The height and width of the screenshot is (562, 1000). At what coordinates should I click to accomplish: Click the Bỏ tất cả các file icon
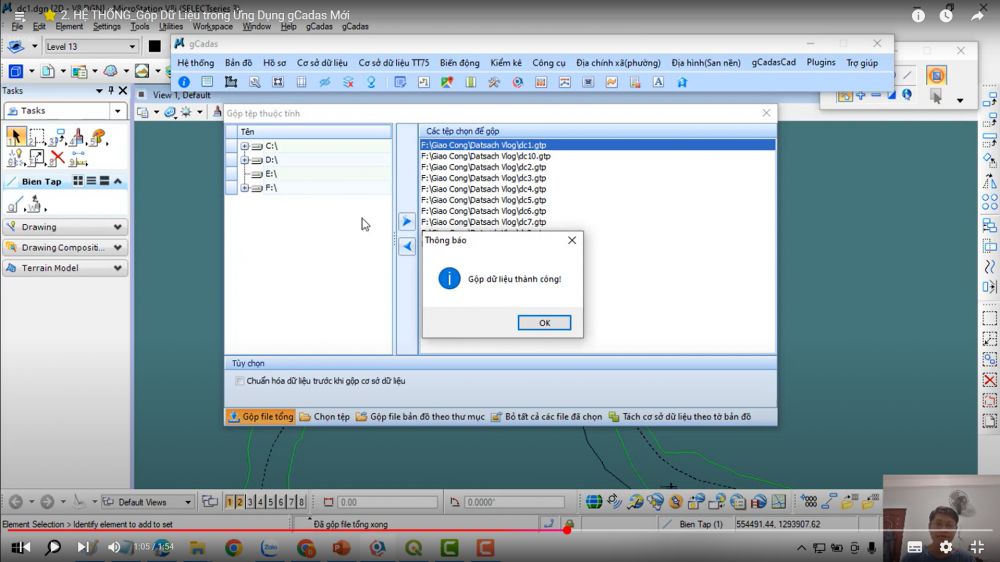[496, 416]
